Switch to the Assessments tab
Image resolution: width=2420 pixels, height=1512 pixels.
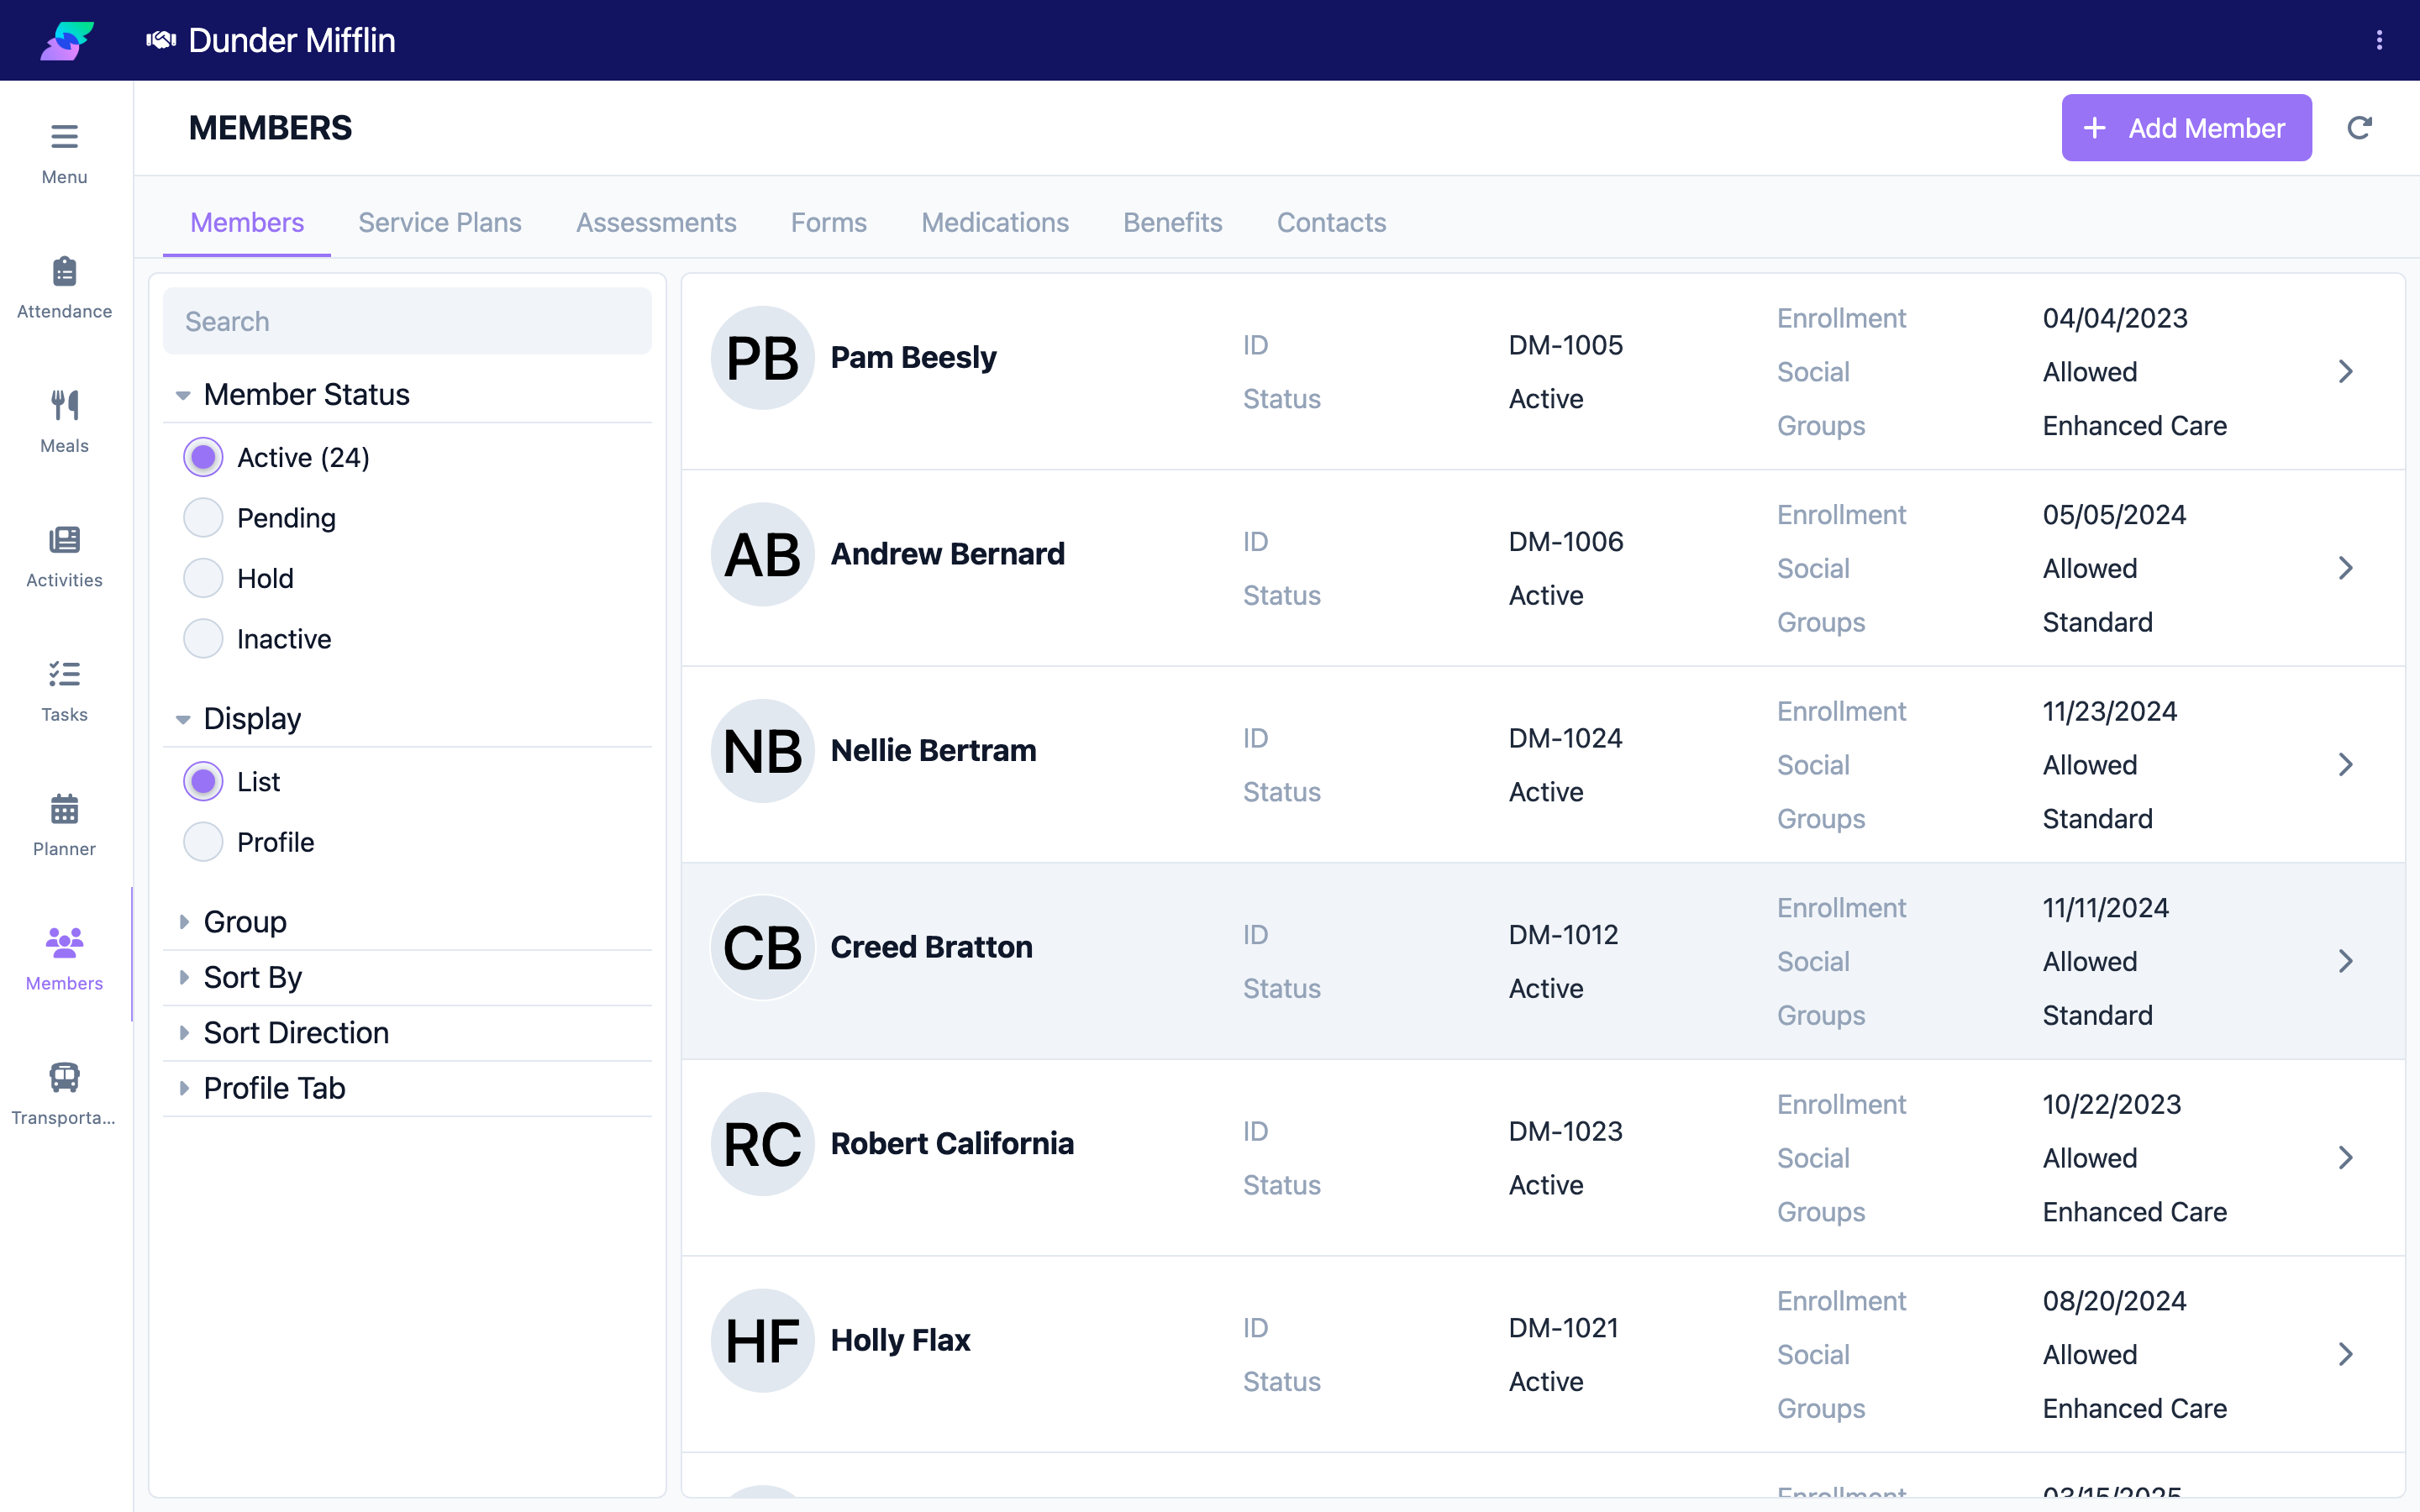point(656,222)
